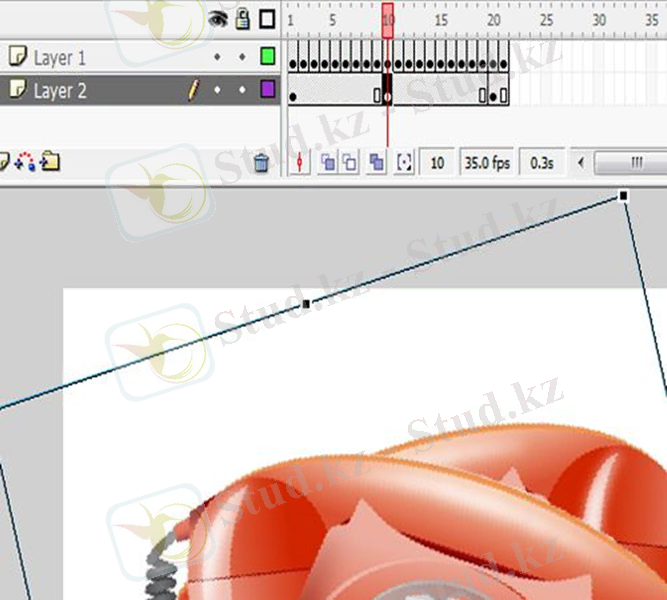Toggle lock dot for Layer 1
The width and height of the screenshot is (667, 600).
(242, 57)
